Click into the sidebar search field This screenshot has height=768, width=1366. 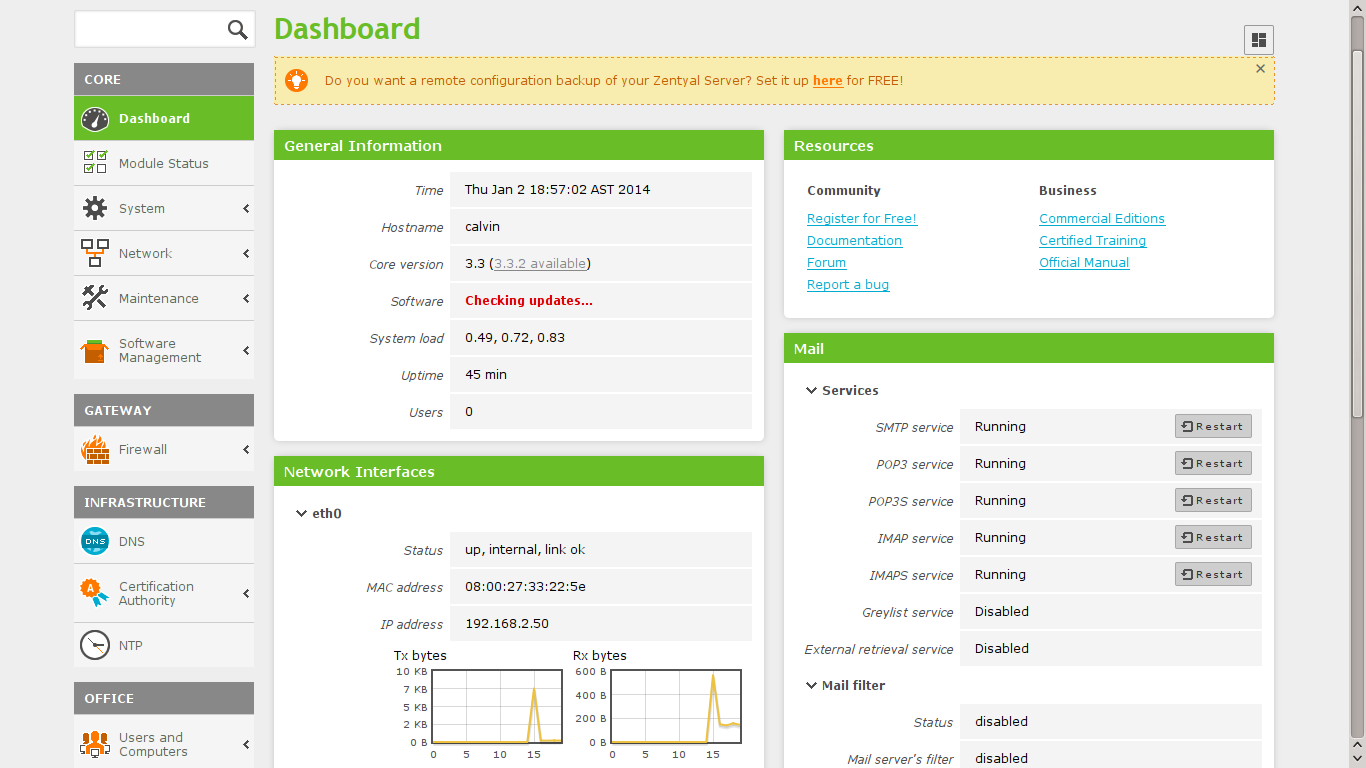pyautogui.click(x=150, y=30)
